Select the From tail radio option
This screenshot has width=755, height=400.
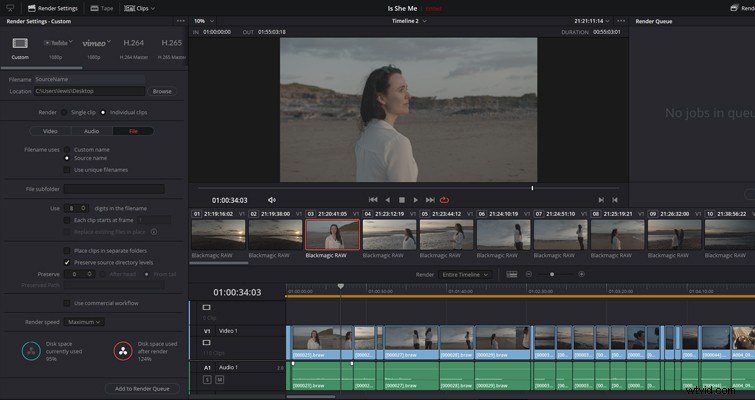coord(146,274)
